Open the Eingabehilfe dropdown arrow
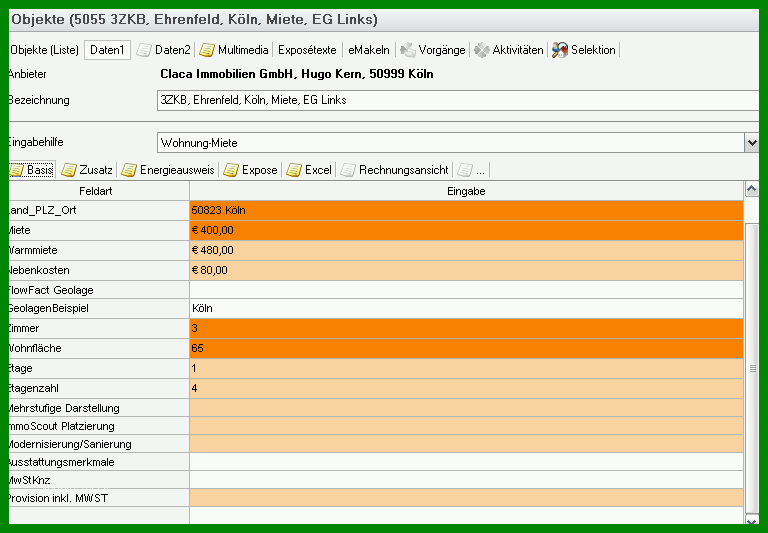768x533 pixels. point(752,143)
